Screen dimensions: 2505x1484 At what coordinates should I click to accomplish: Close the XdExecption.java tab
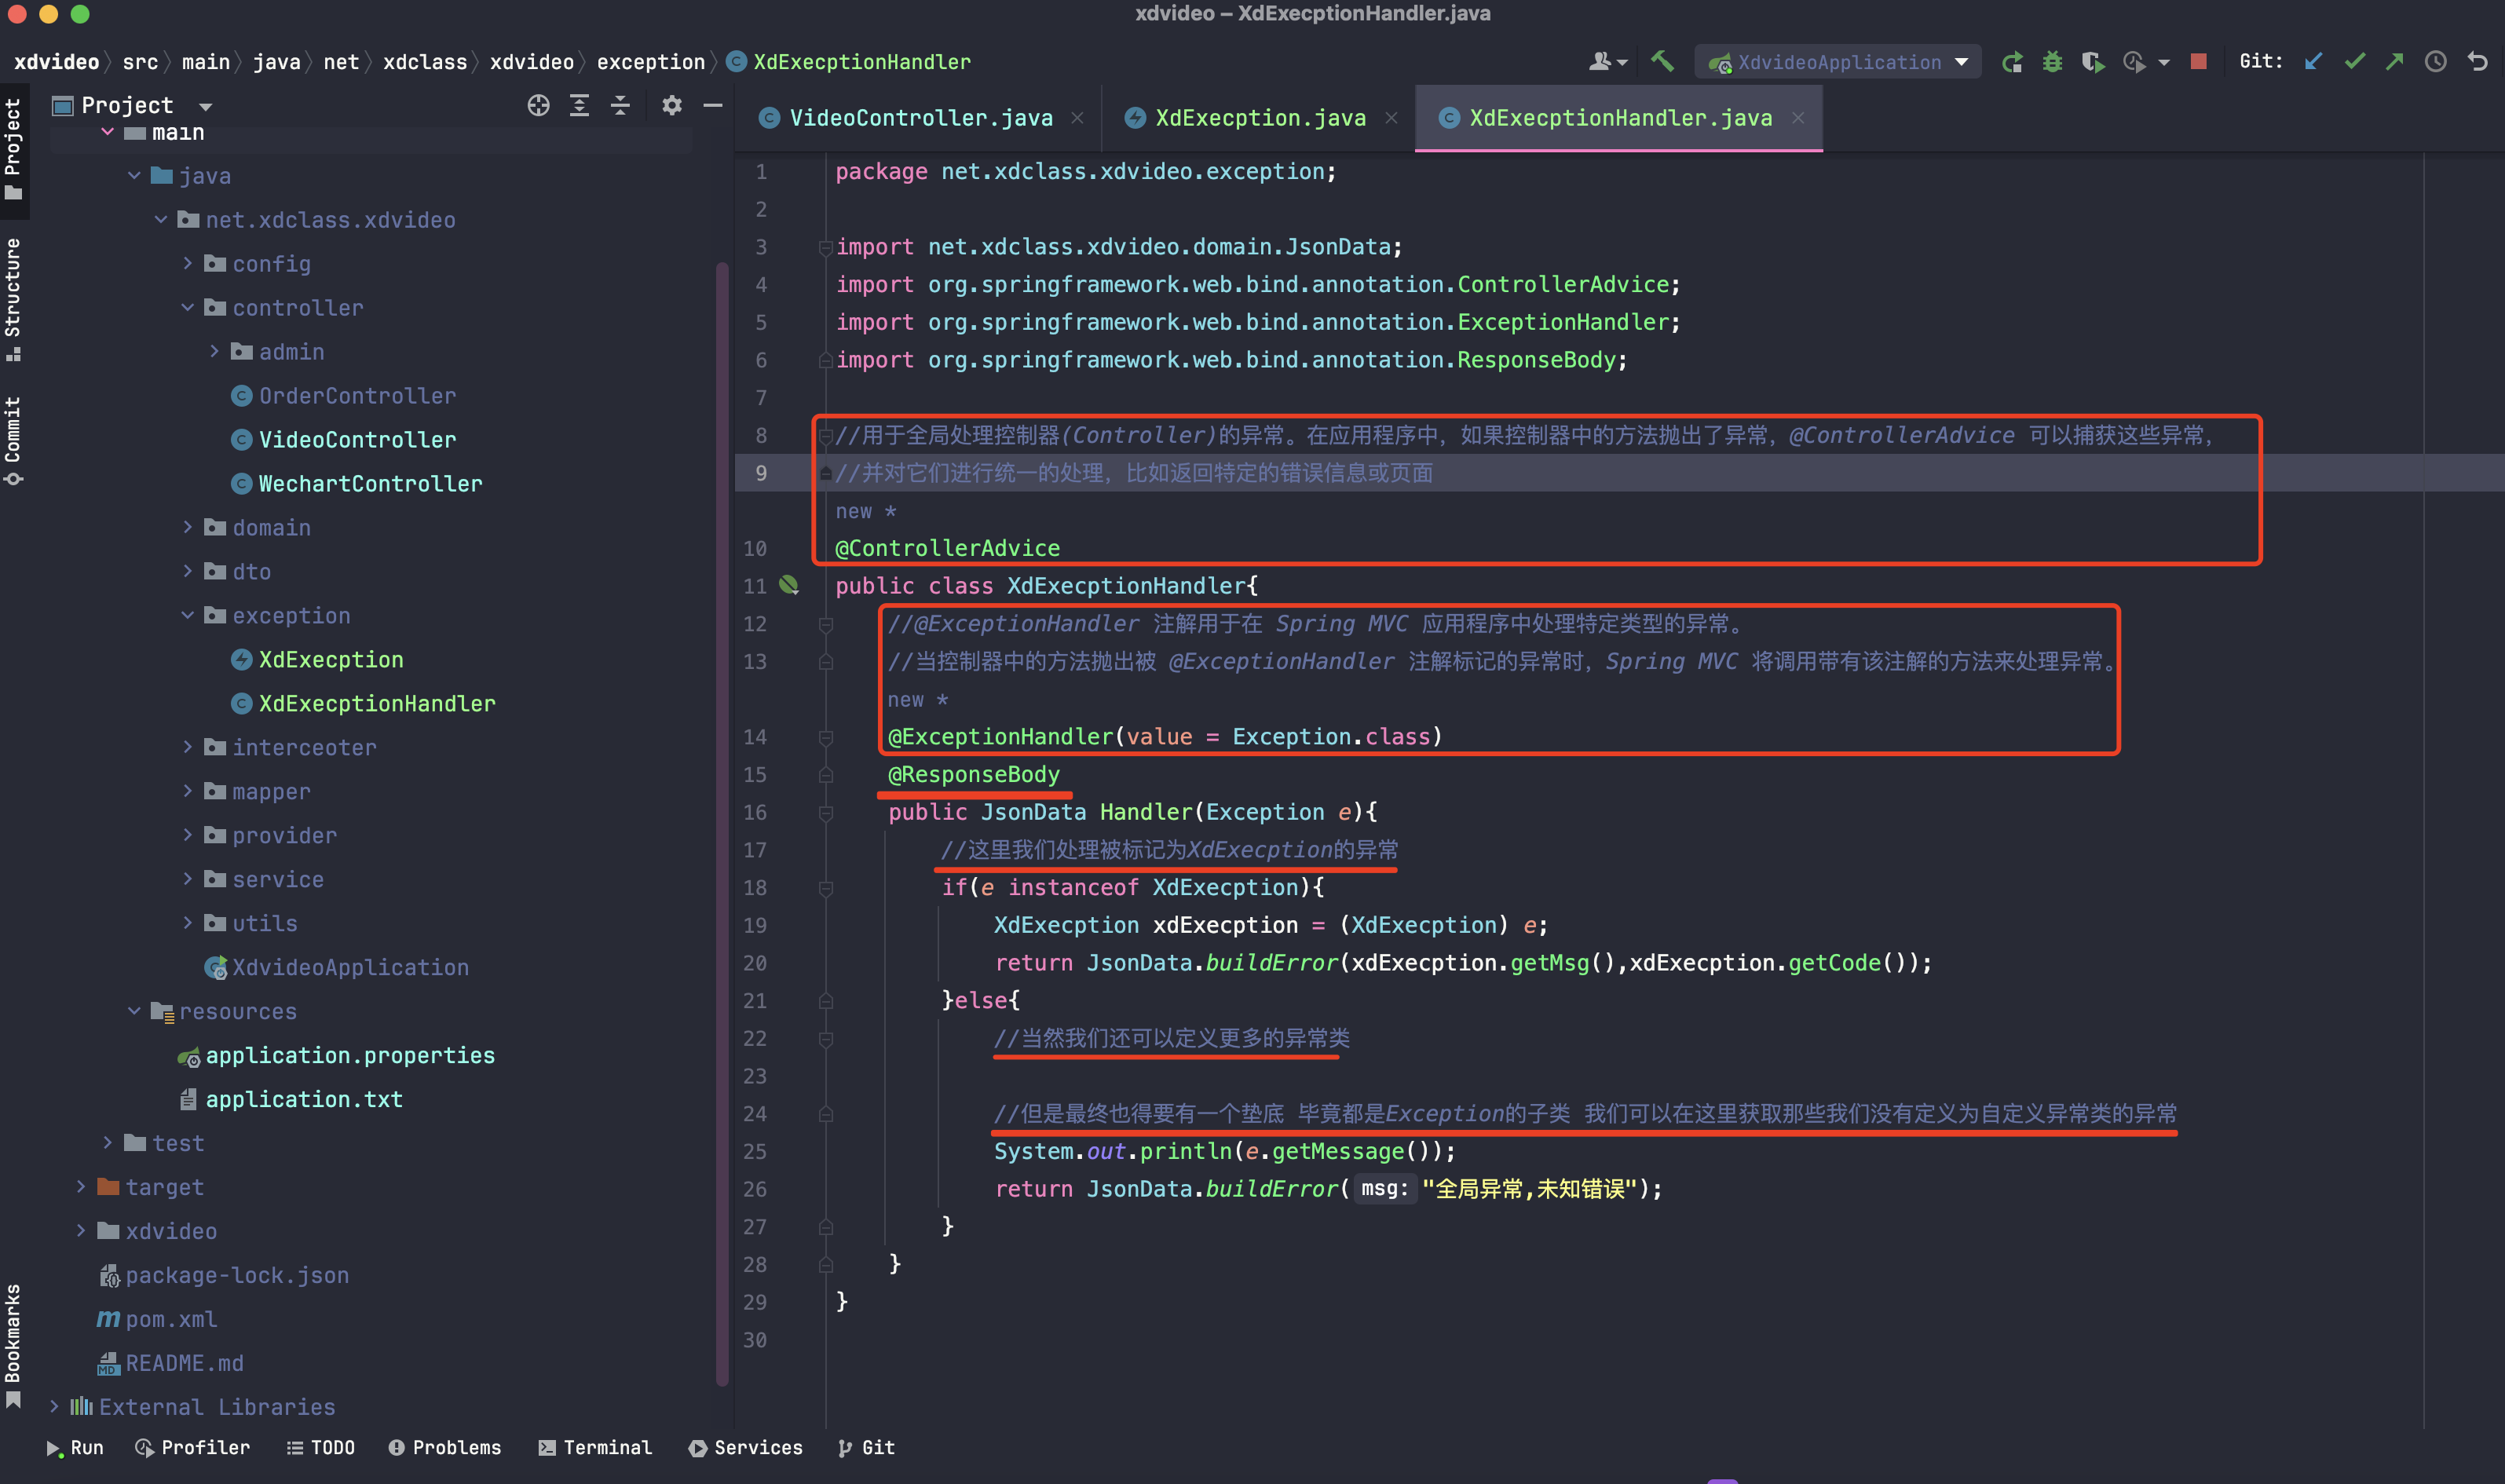(x=1391, y=118)
